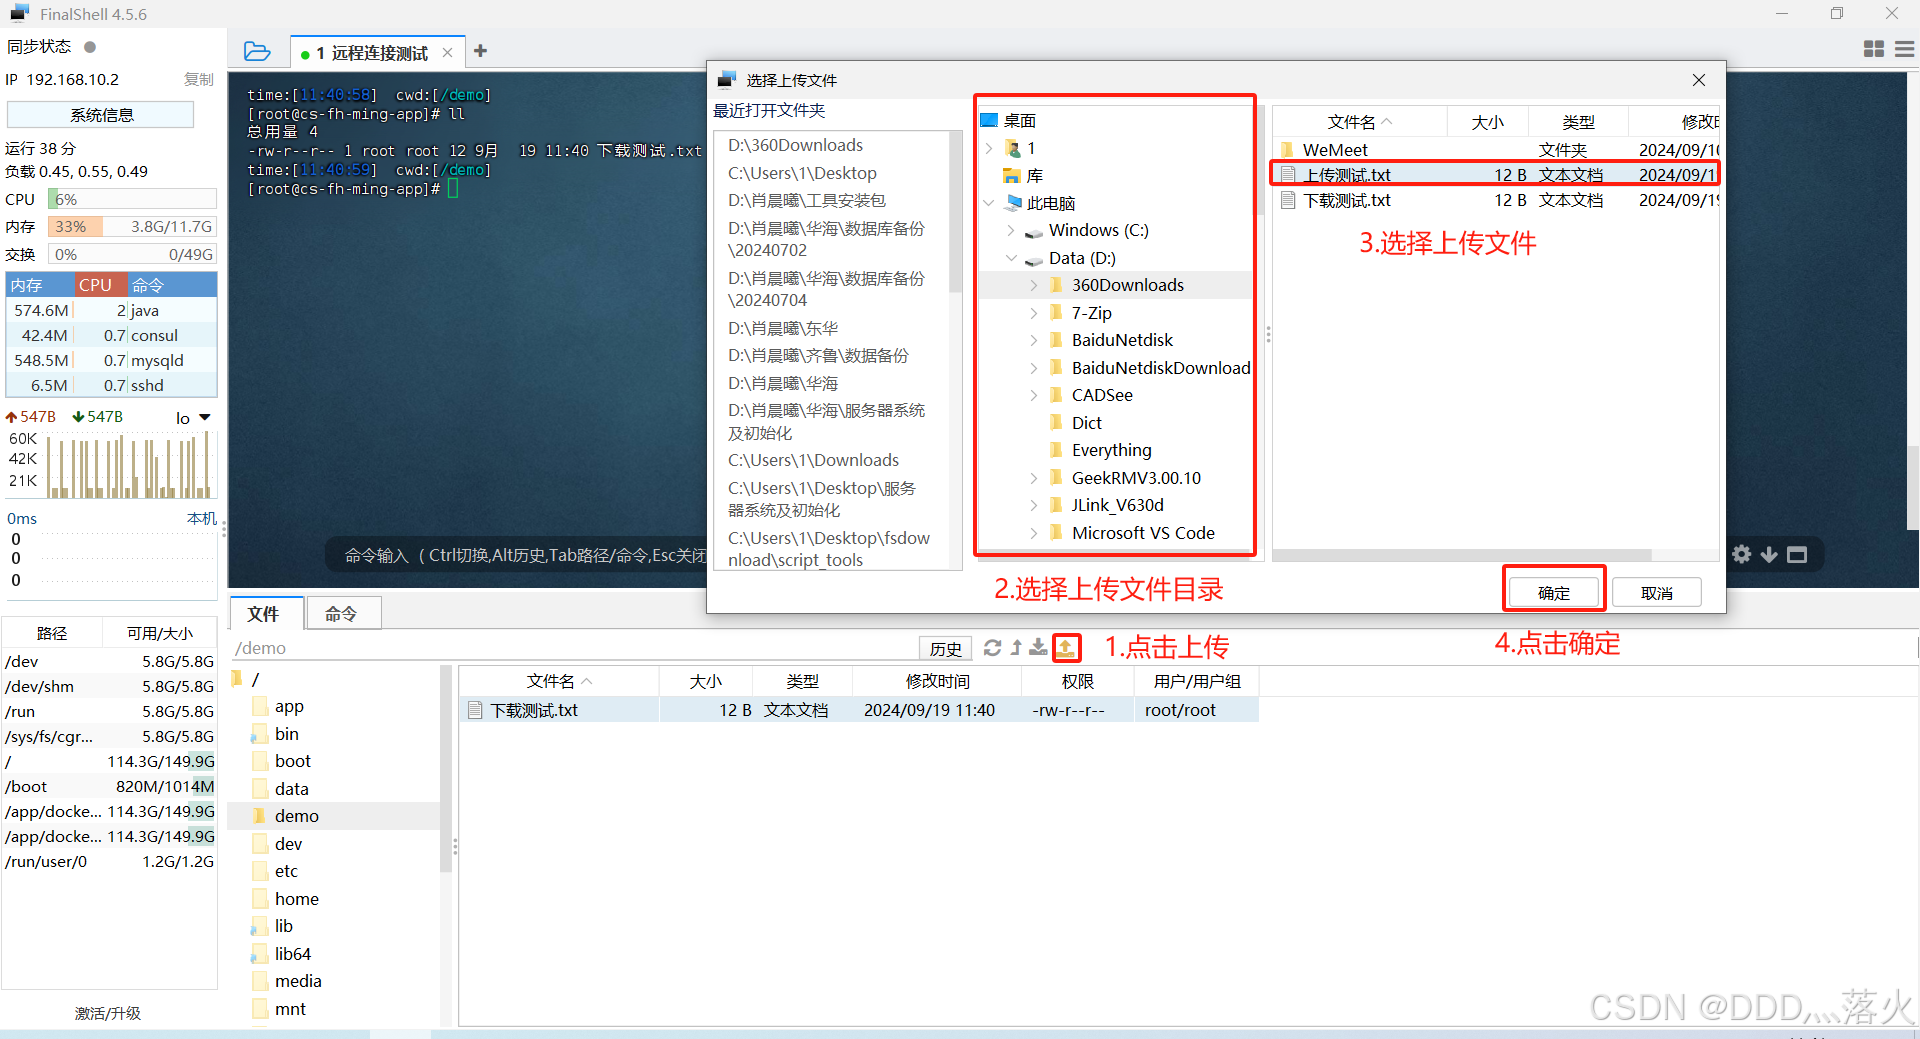This screenshot has height=1039, width=1920.
Task: Click the highlighted upload files icon
Action: click(1067, 648)
